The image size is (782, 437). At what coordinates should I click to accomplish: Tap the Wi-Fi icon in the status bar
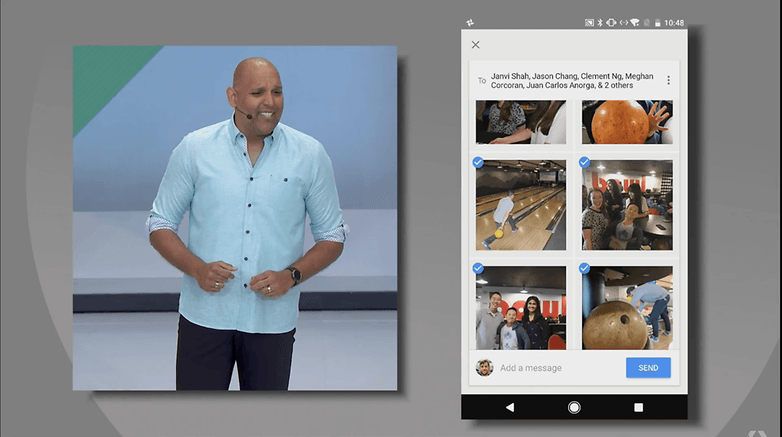click(x=635, y=22)
